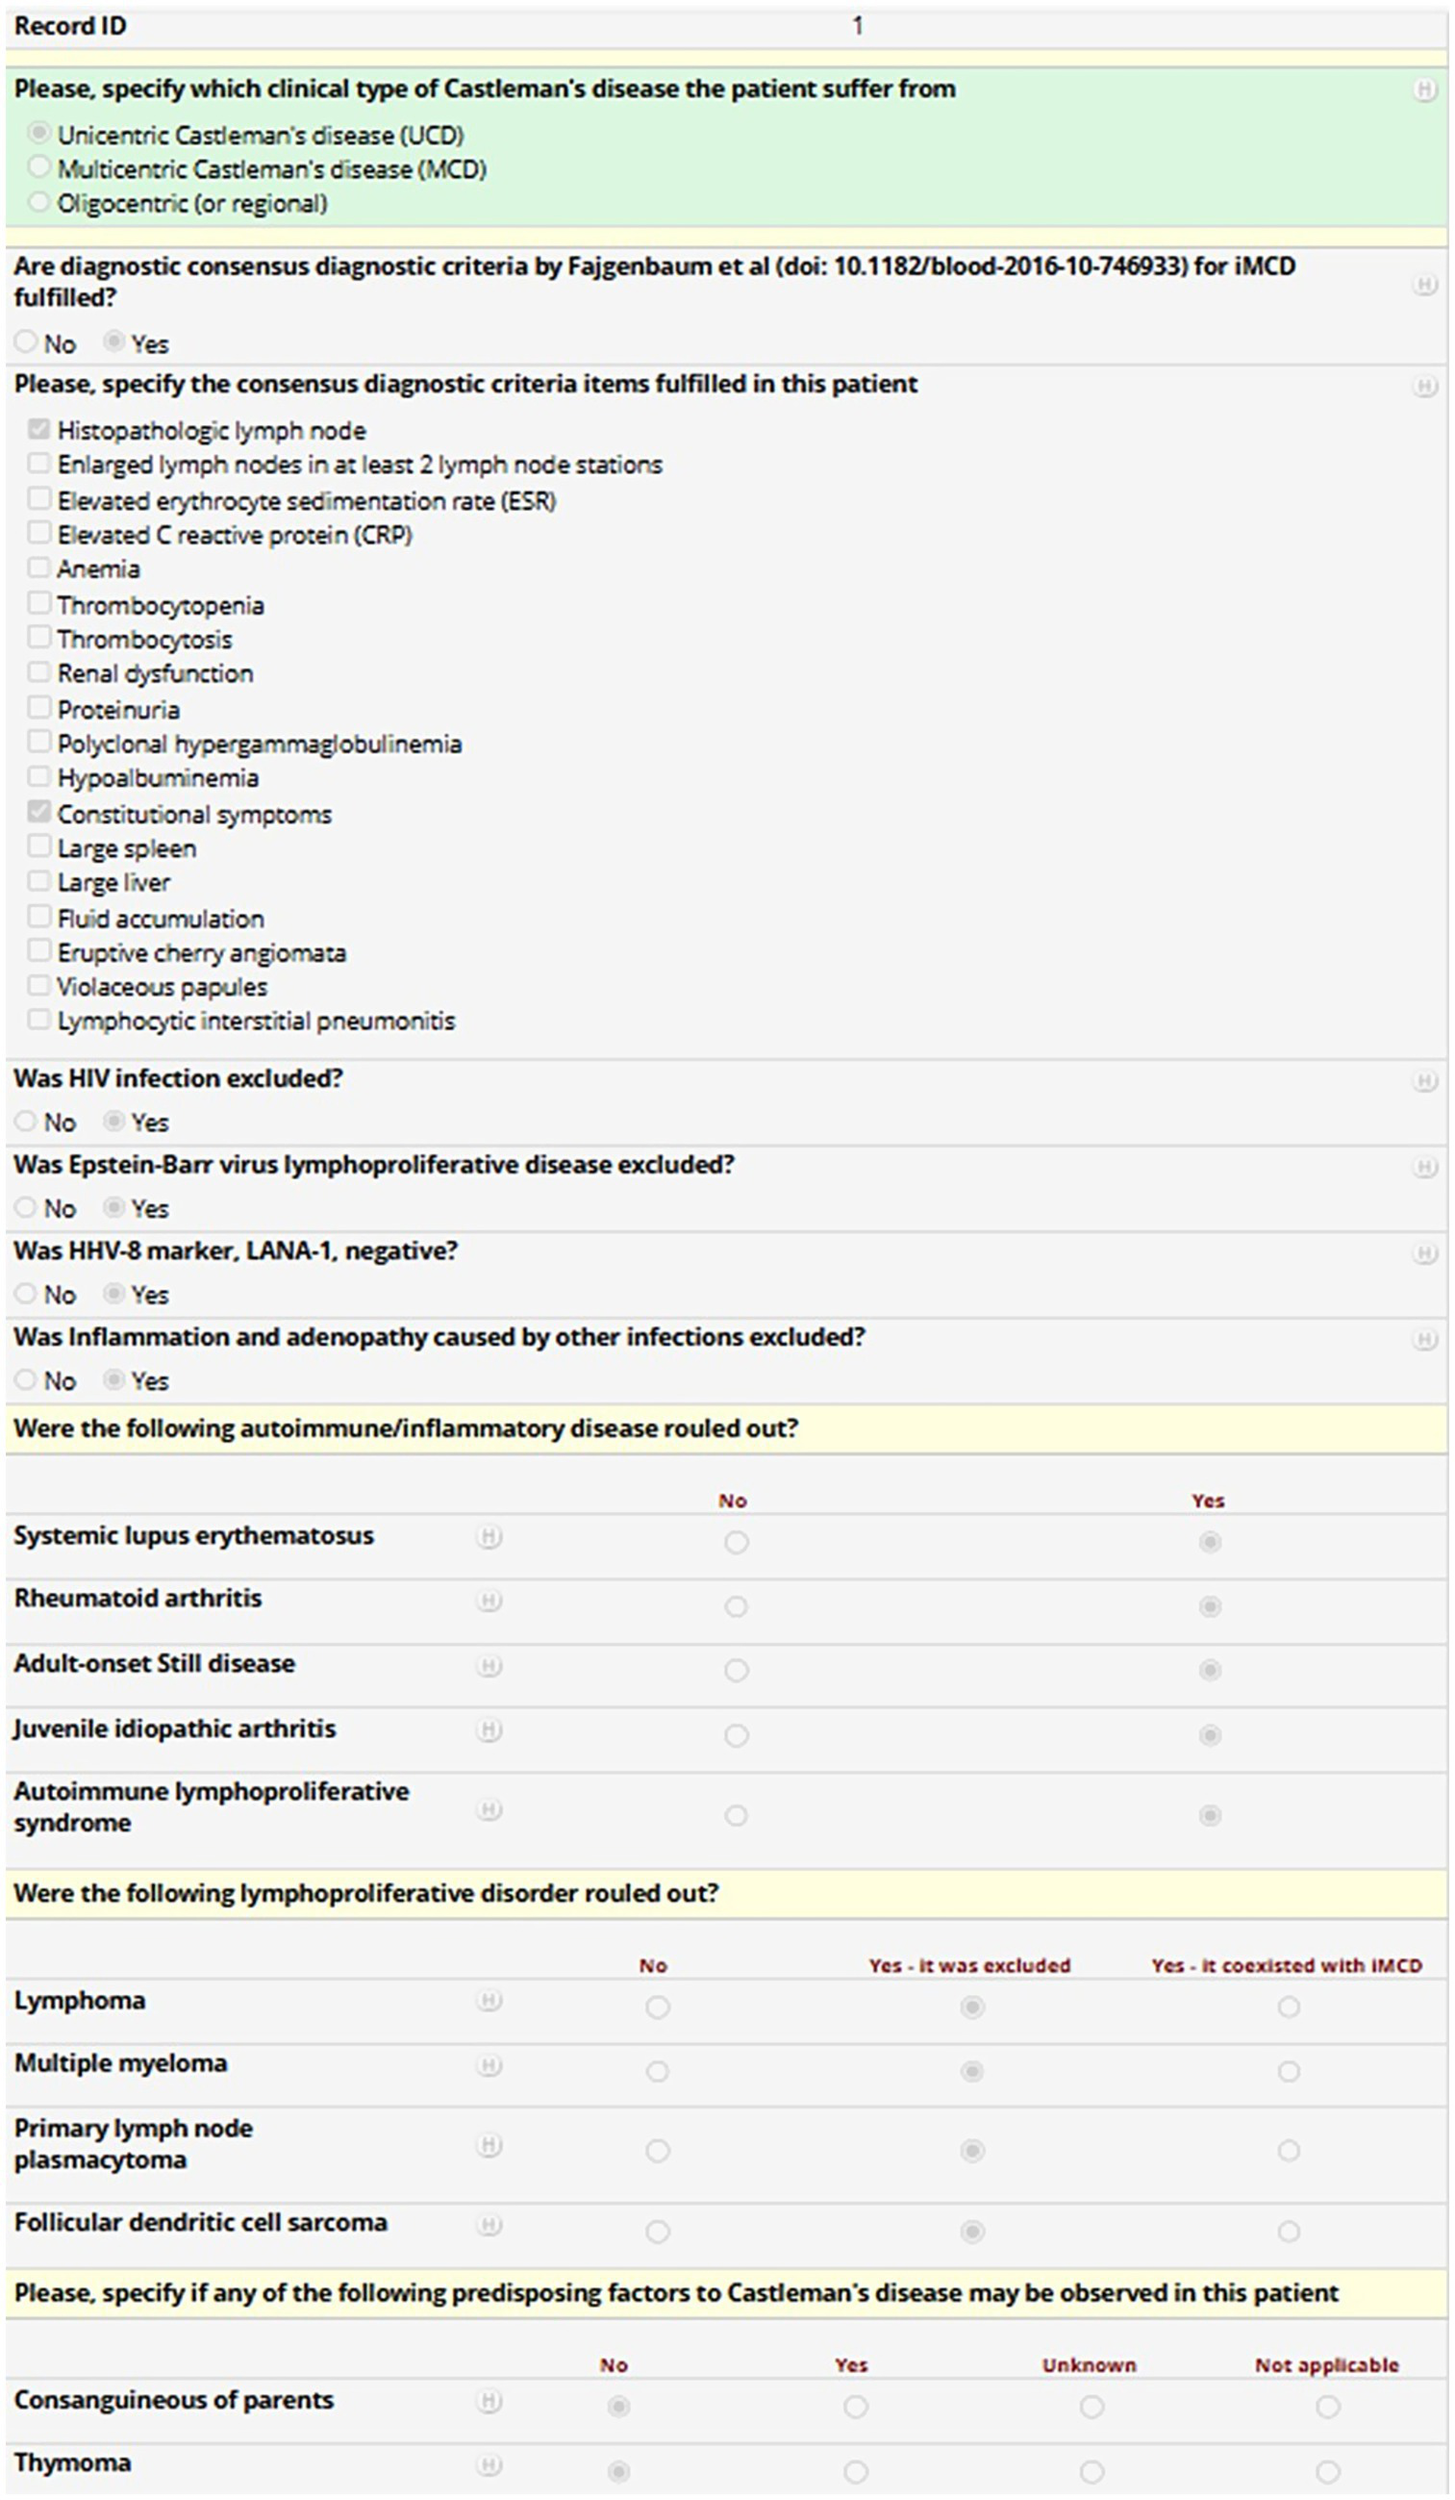The height and width of the screenshot is (2500, 1455).
Task: Check the Anemia criteria checkbox
Action: coord(39,567)
